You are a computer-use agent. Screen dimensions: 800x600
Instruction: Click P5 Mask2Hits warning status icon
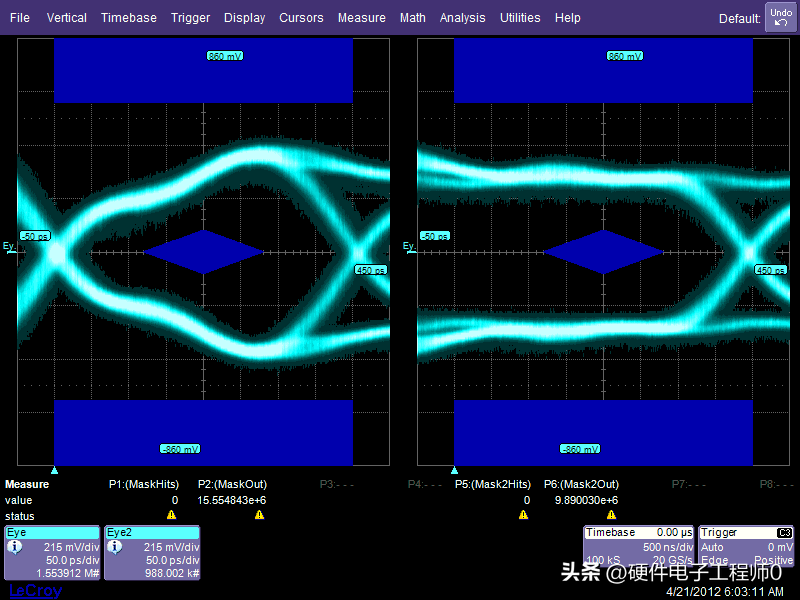tap(523, 515)
